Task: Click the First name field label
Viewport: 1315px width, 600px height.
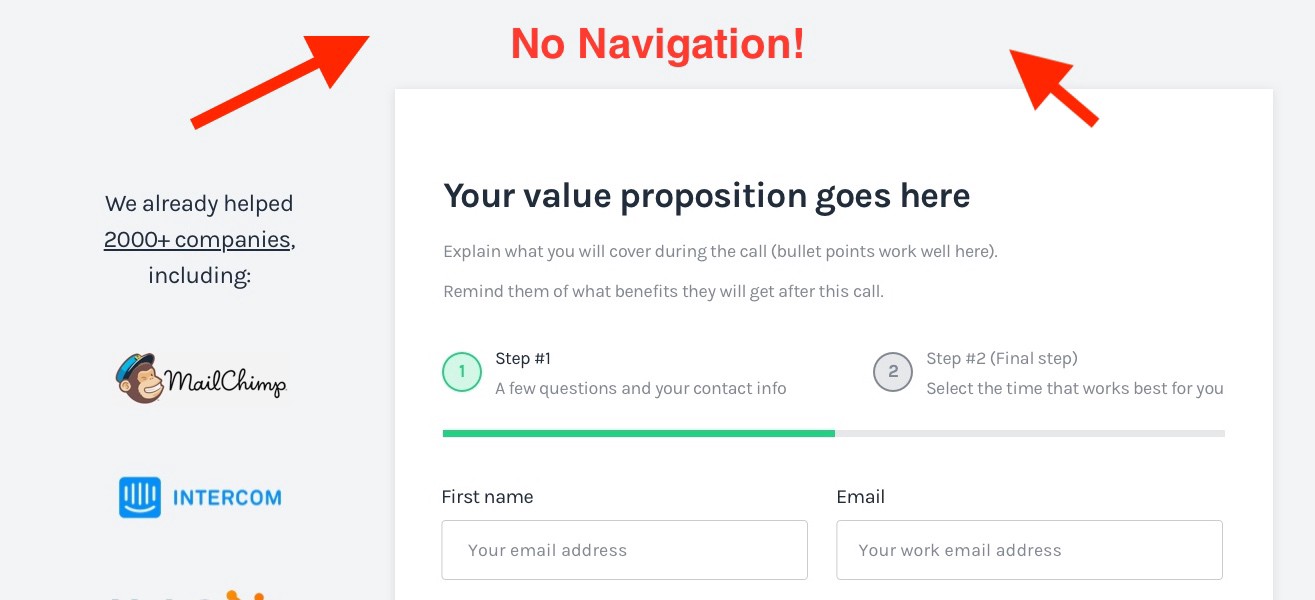Action: point(487,497)
